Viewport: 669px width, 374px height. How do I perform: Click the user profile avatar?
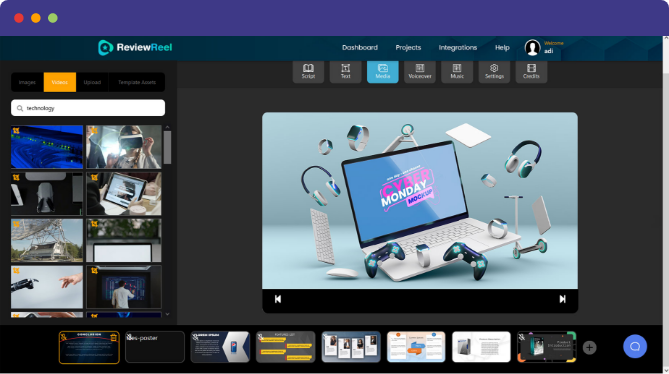tap(532, 47)
